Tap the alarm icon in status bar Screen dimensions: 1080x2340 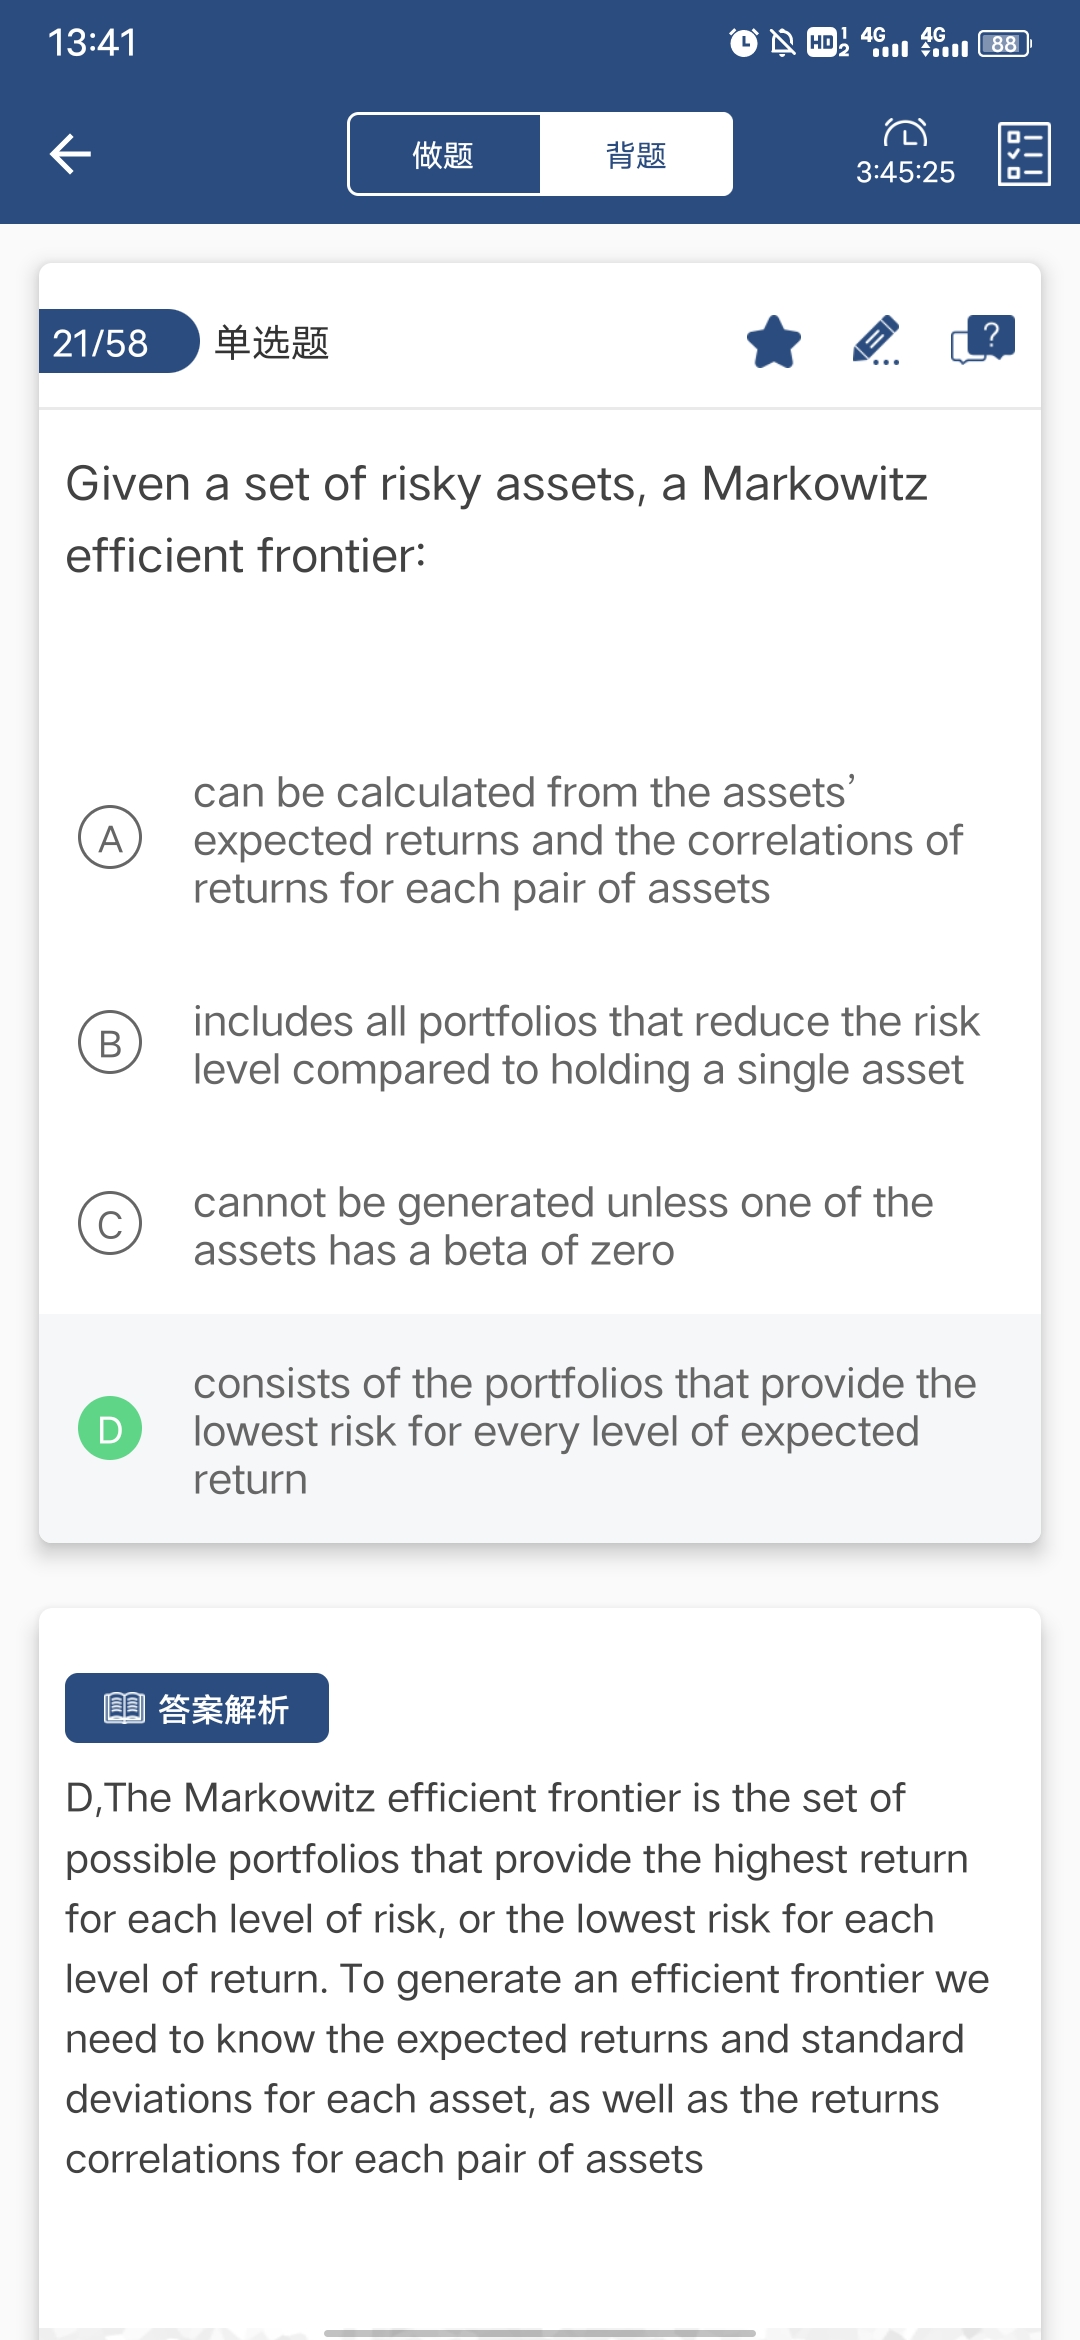pos(743,43)
